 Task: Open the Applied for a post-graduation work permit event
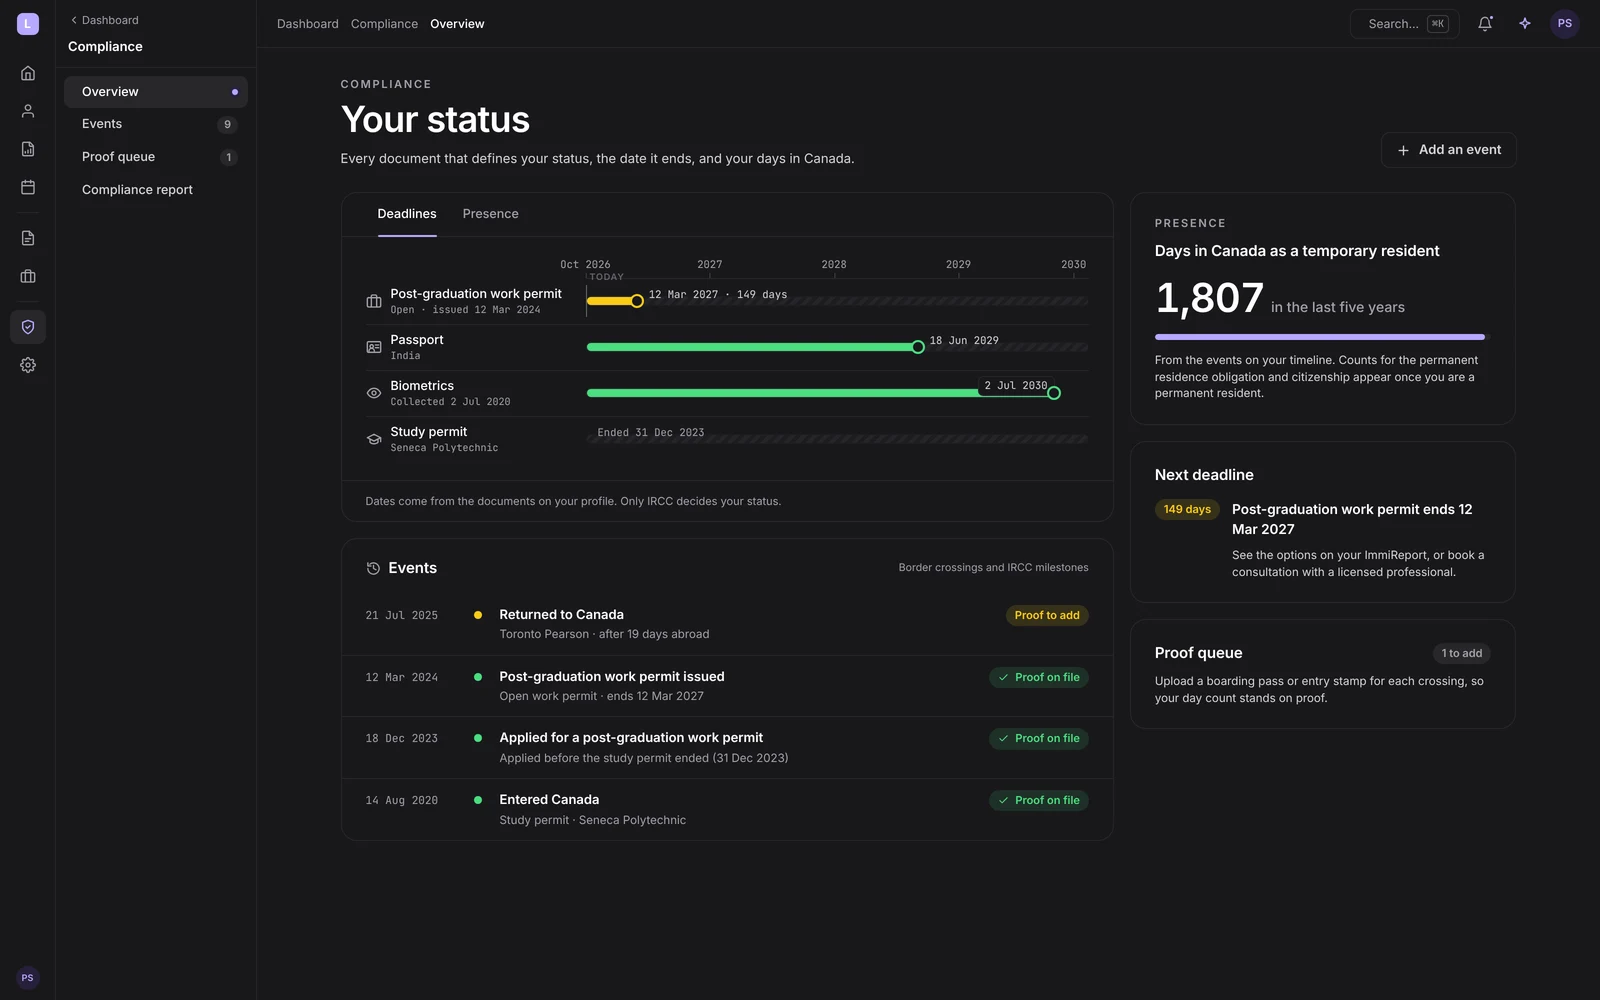click(727, 748)
